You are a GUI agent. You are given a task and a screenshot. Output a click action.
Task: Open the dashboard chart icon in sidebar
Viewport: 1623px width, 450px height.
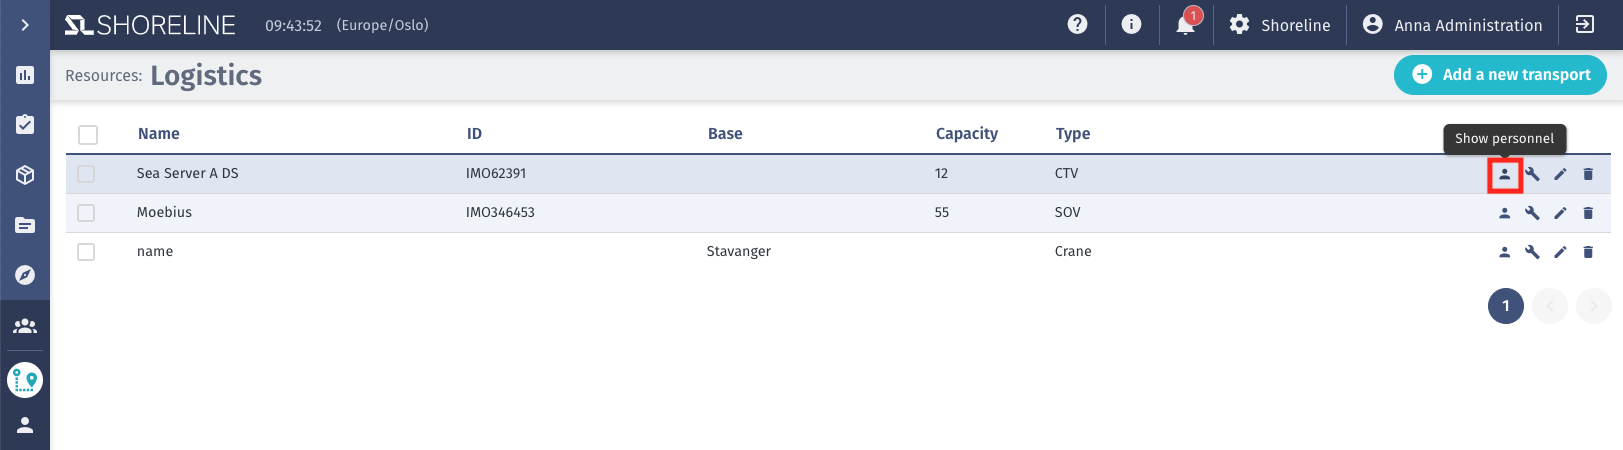[x=25, y=75]
